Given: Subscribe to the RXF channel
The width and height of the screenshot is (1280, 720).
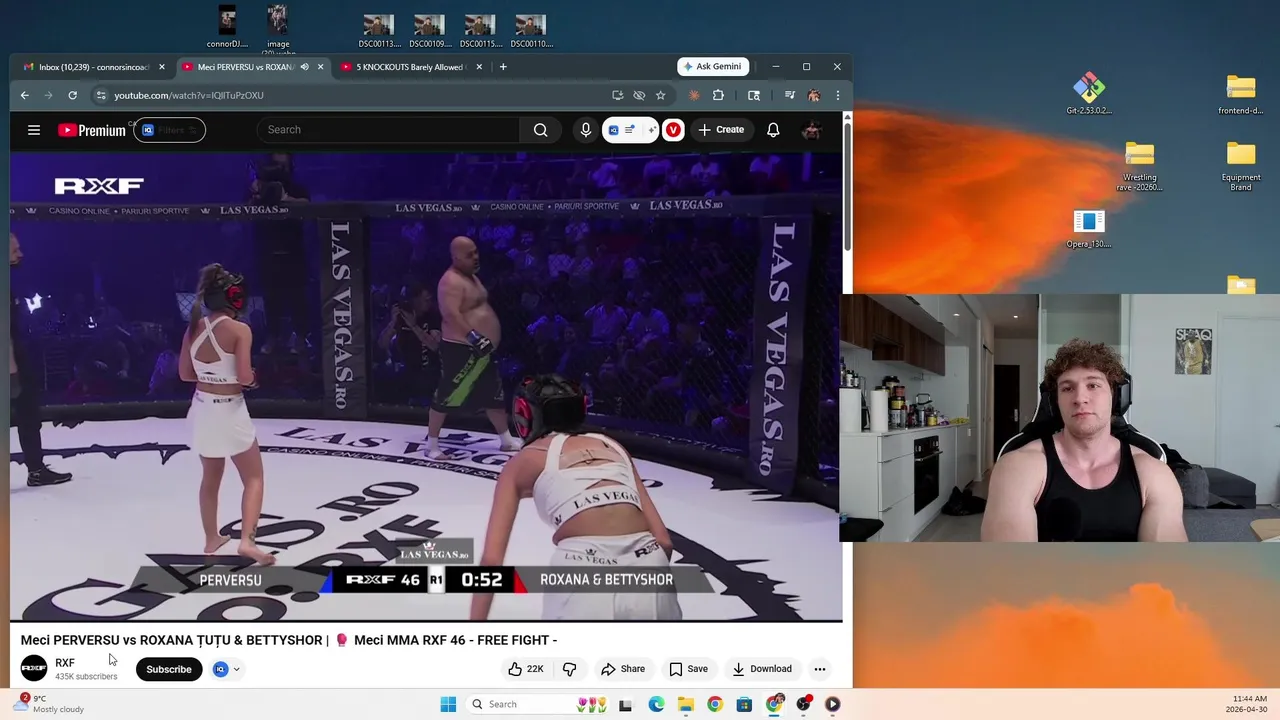Looking at the screenshot, I should tap(169, 669).
